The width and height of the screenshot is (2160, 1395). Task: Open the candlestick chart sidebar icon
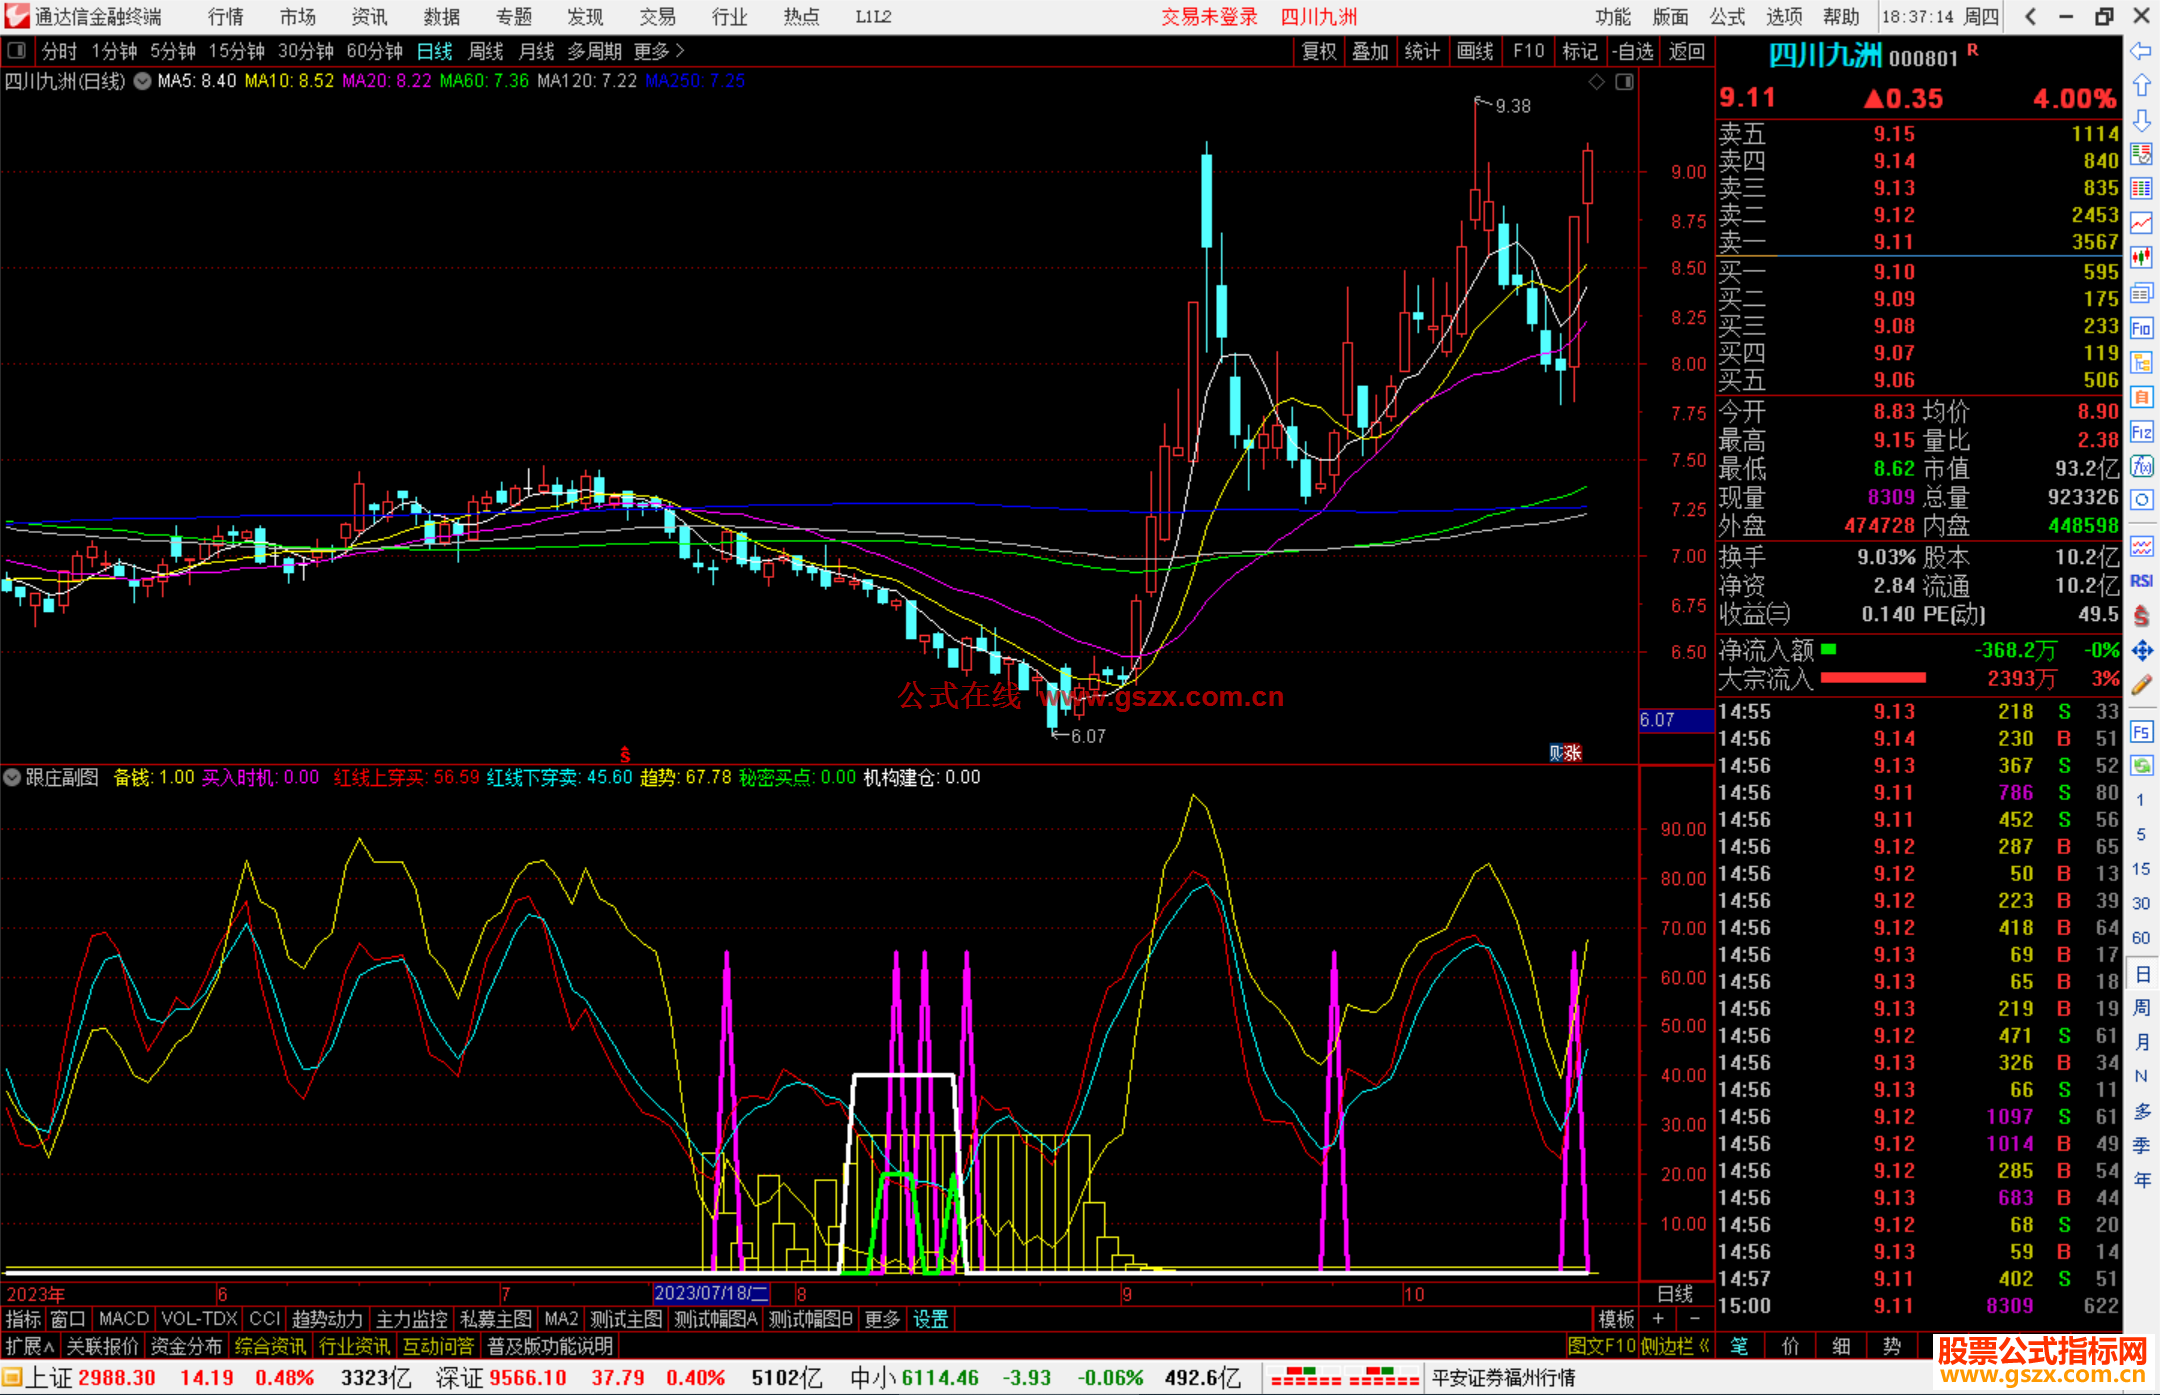[x=2141, y=257]
